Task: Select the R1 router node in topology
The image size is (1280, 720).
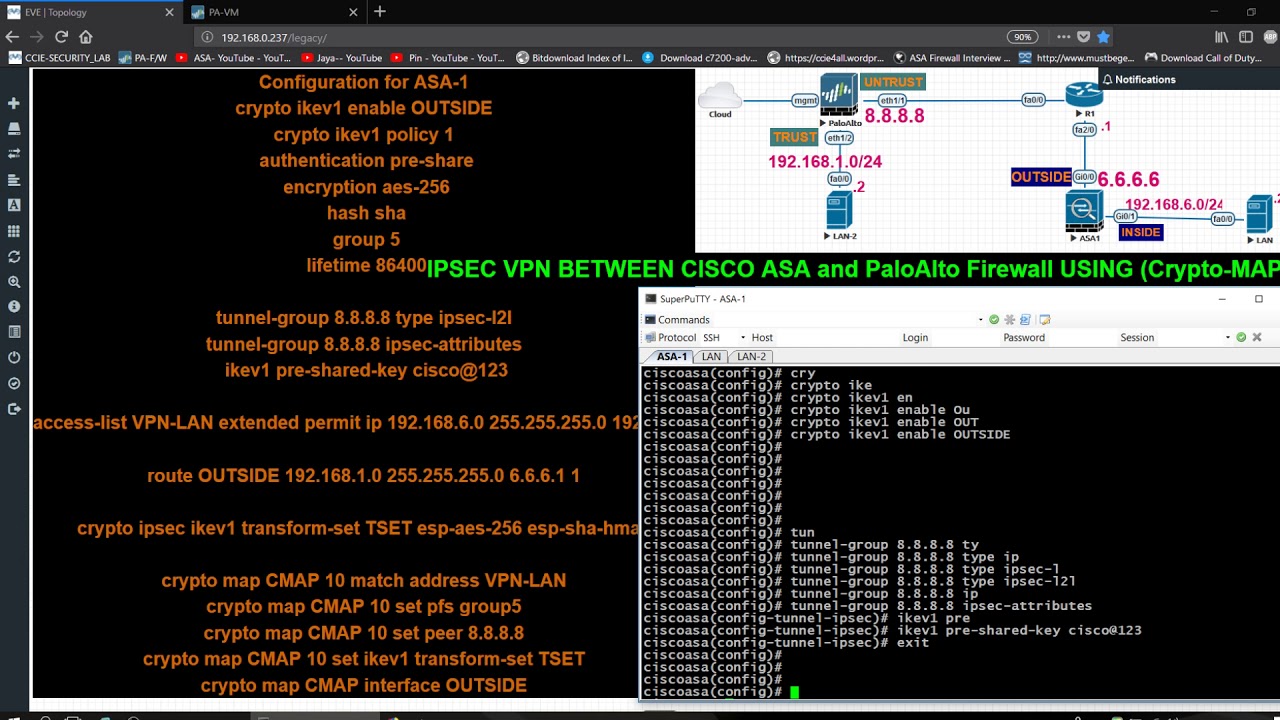Action: [1084, 95]
